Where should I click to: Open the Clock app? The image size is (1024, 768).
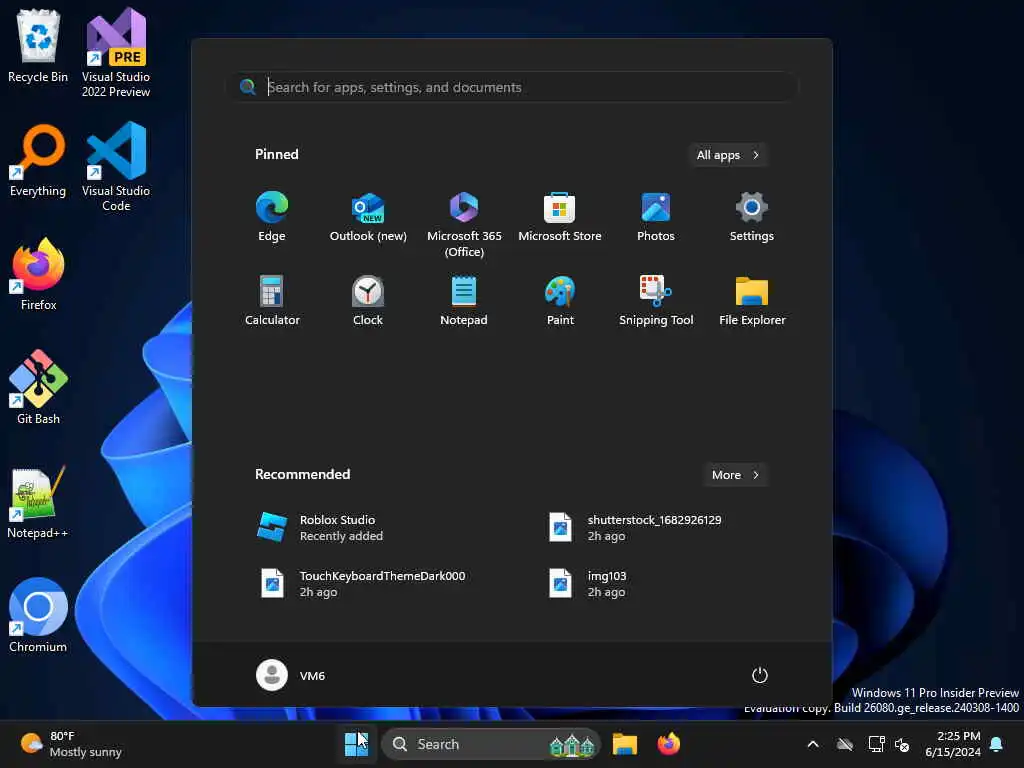coord(368,300)
